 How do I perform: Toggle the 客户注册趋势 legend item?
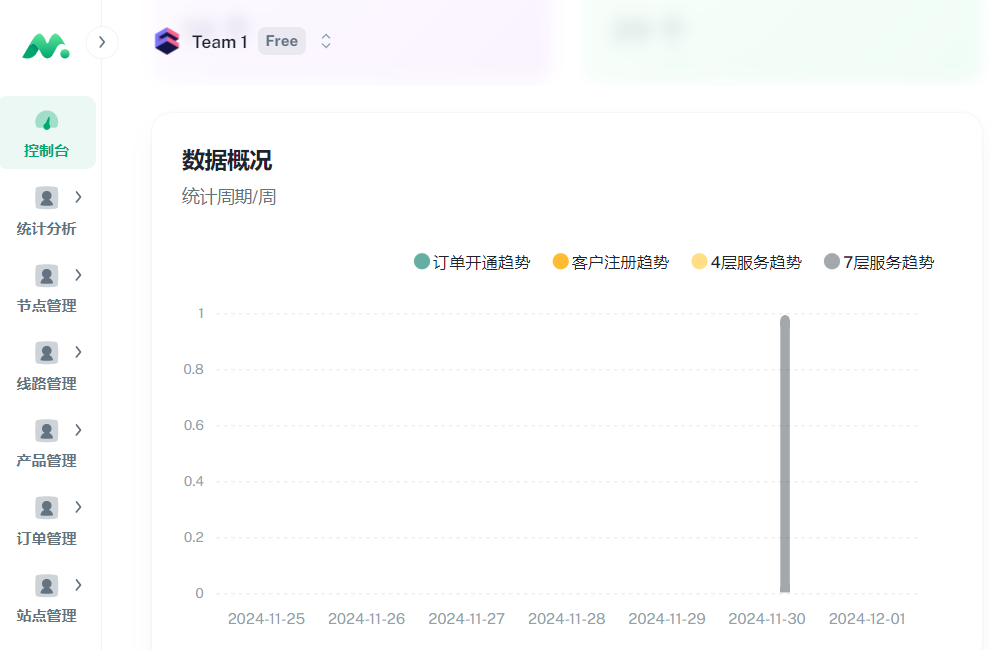(610, 261)
